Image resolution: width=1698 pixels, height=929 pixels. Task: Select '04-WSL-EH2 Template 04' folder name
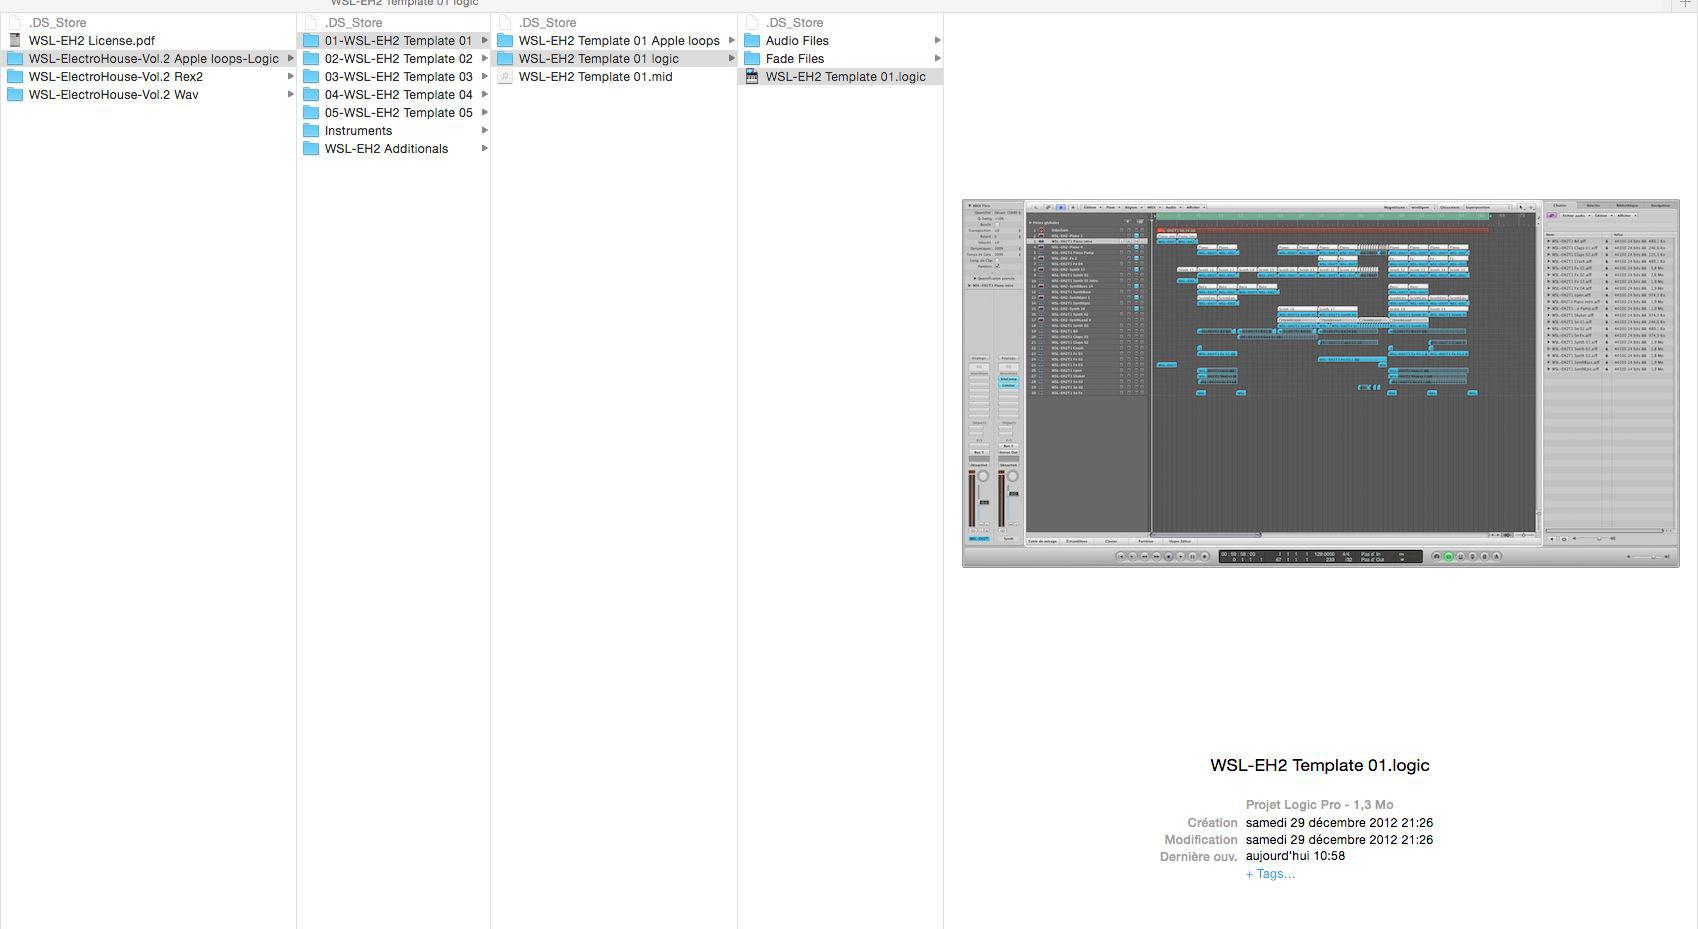pyautogui.click(x=399, y=95)
